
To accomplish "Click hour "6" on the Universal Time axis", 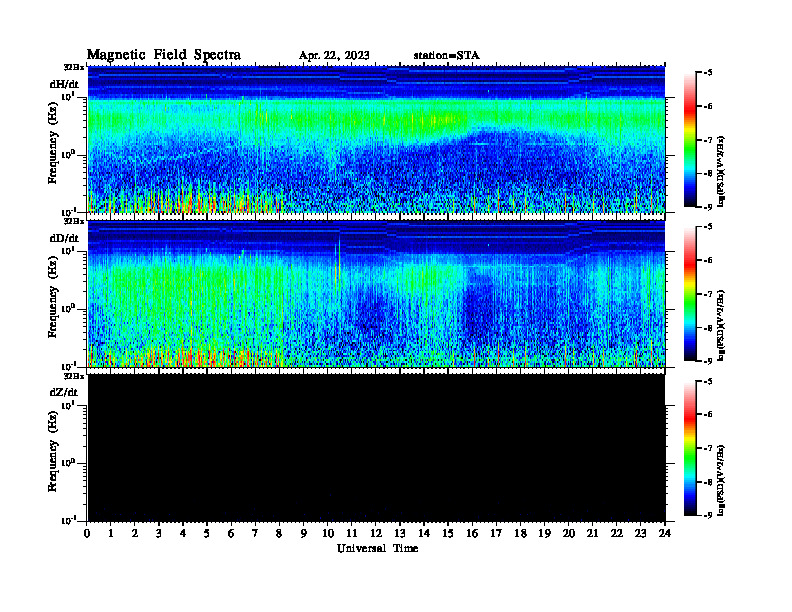I will pyautogui.click(x=231, y=533).
